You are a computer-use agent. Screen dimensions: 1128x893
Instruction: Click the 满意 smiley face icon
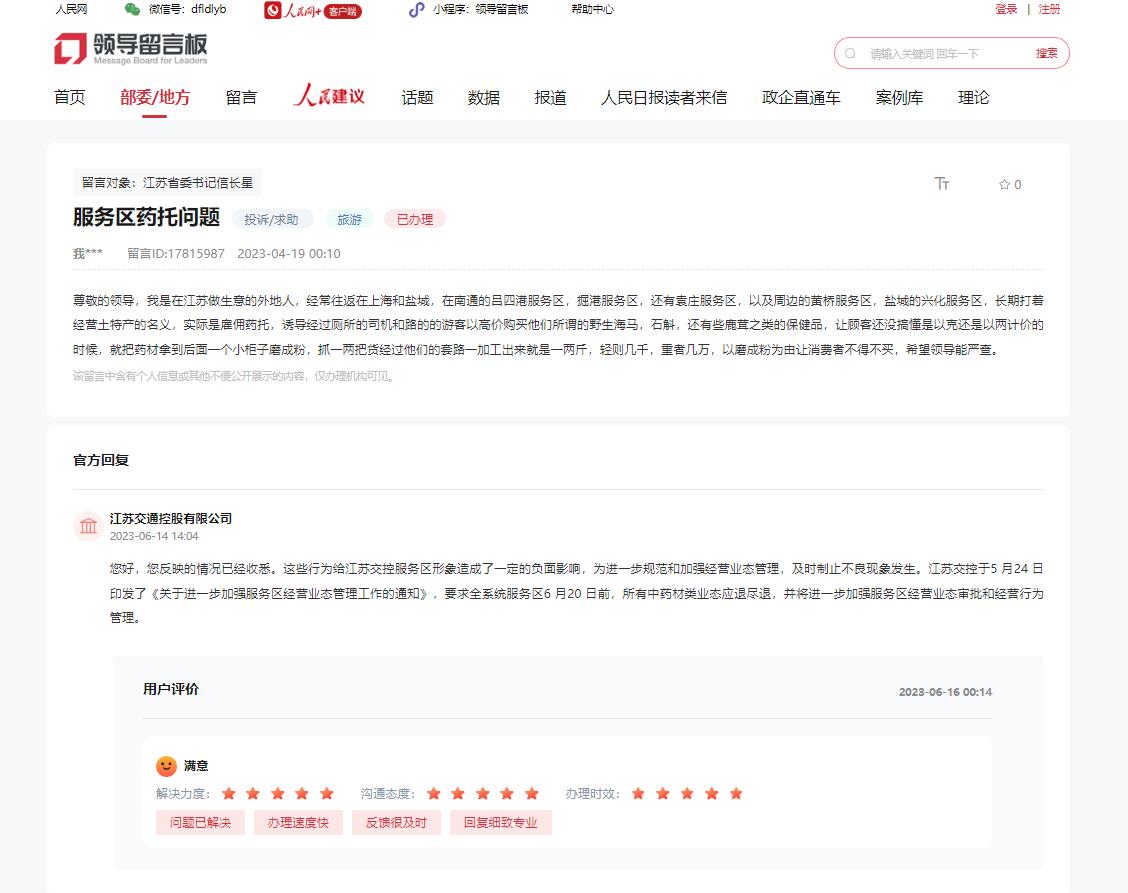click(166, 766)
